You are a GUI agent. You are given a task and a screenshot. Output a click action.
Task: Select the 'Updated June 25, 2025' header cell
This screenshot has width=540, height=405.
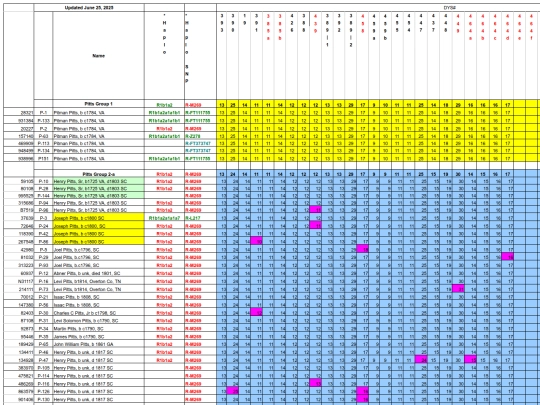click(89, 8)
